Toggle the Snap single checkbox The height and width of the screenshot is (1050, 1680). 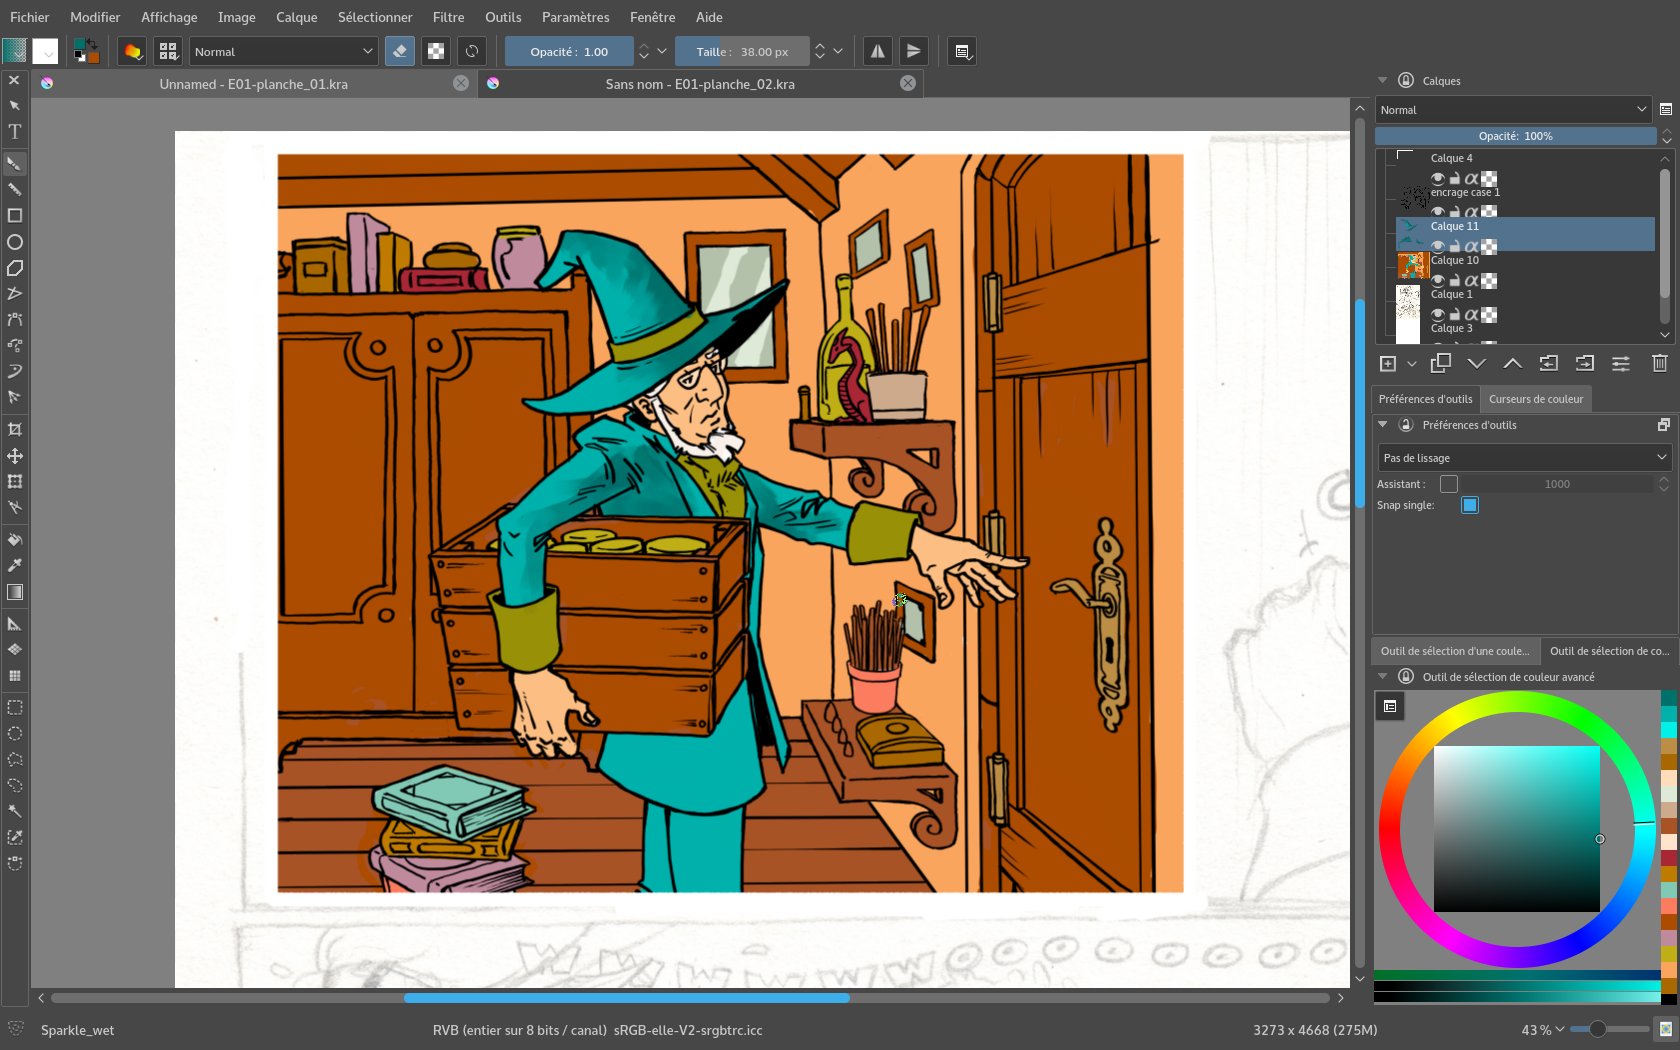(x=1470, y=505)
